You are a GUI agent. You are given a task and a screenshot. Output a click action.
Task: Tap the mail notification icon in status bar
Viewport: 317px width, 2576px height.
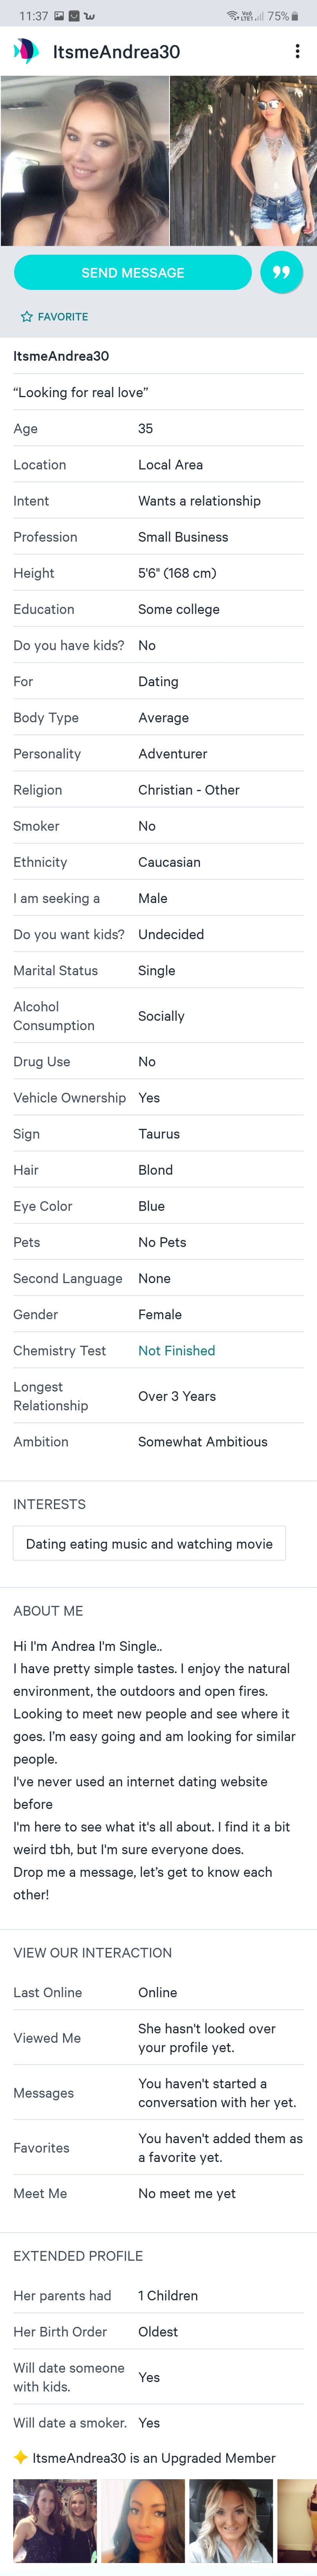tap(74, 16)
